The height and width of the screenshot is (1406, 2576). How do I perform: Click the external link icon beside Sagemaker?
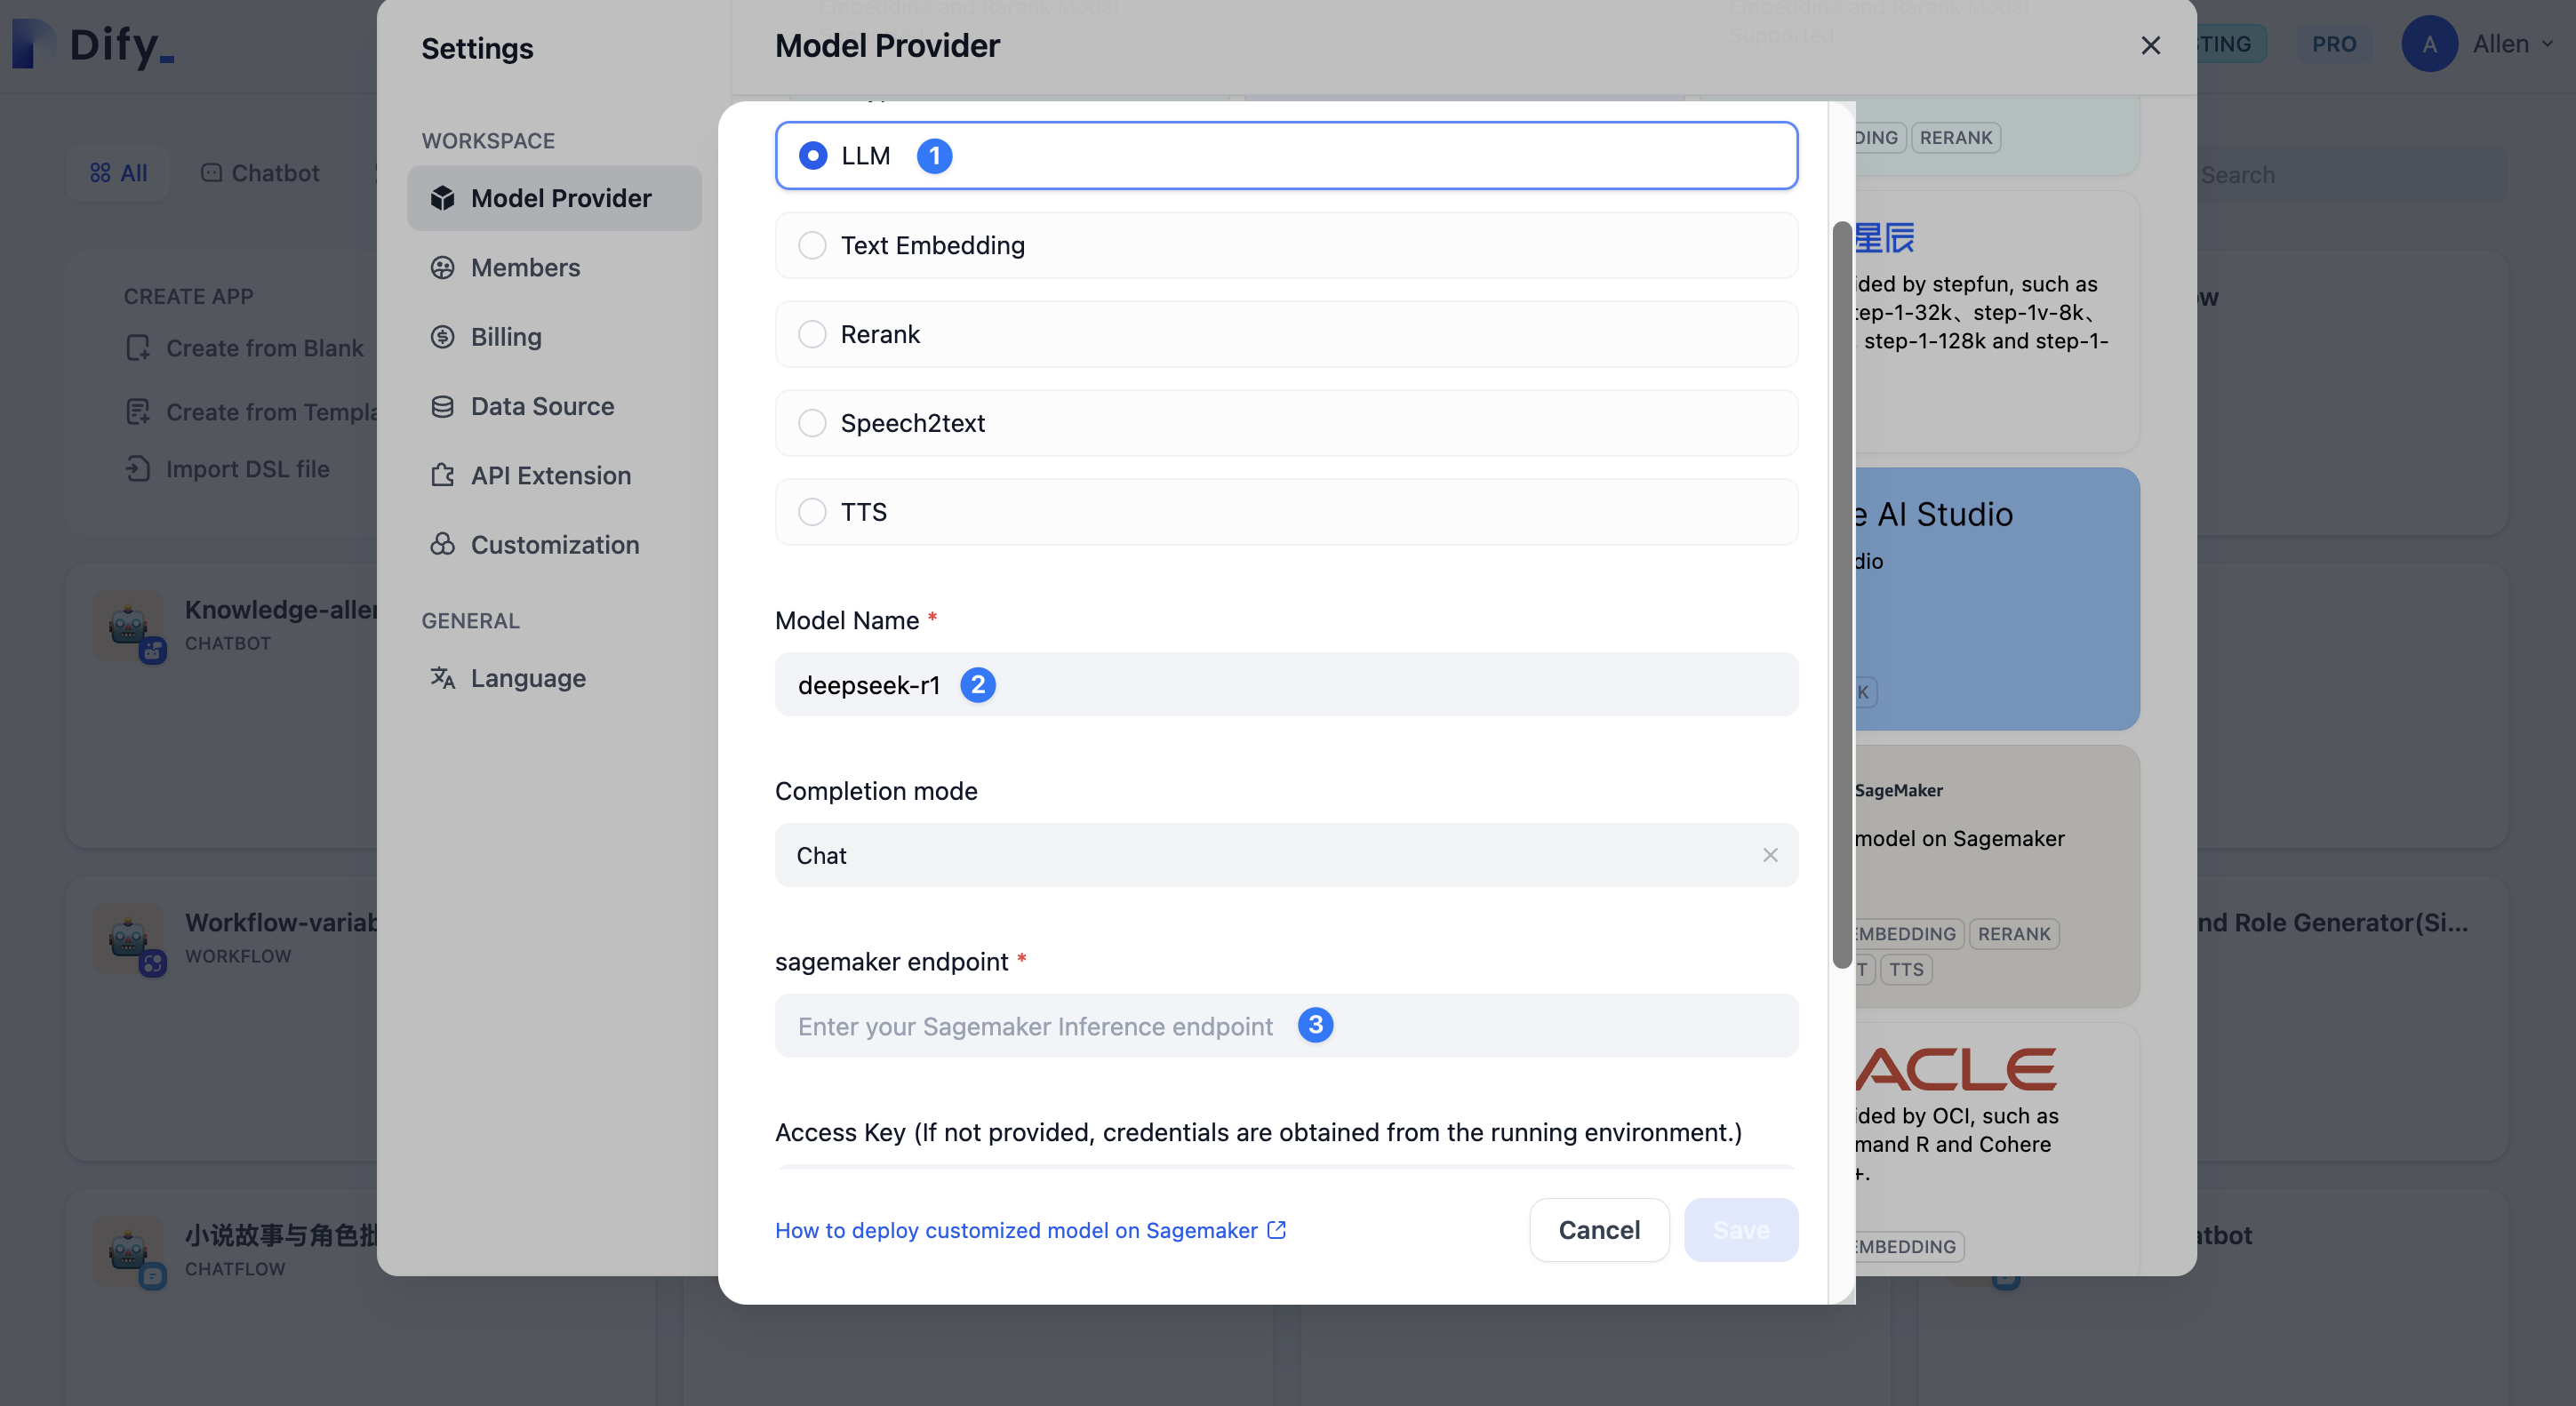click(1277, 1230)
